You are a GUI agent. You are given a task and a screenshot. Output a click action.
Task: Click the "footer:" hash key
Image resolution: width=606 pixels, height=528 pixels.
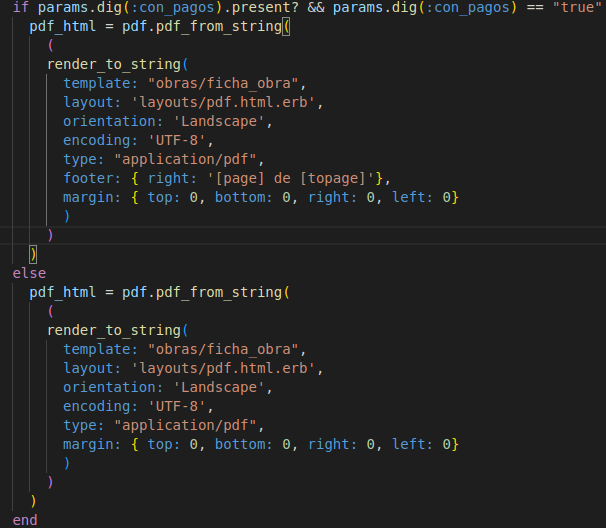(92, 178)
